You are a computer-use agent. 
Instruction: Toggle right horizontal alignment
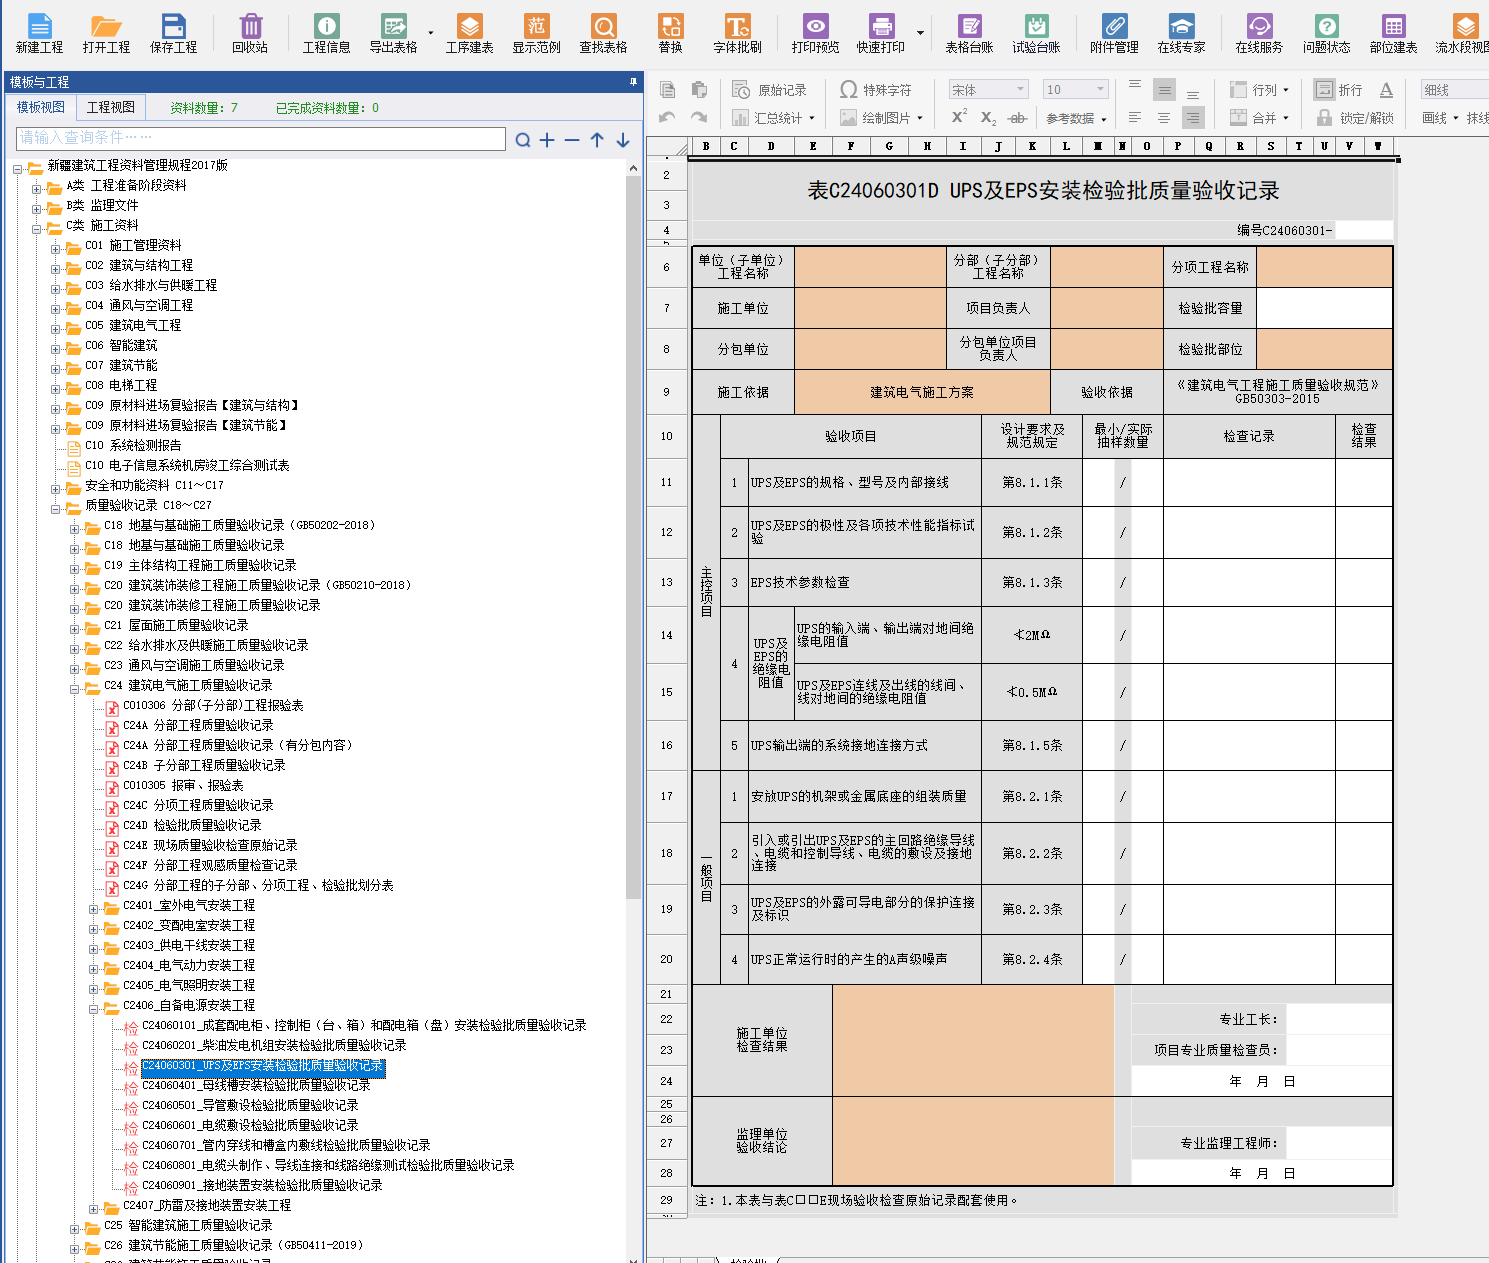1193,118
